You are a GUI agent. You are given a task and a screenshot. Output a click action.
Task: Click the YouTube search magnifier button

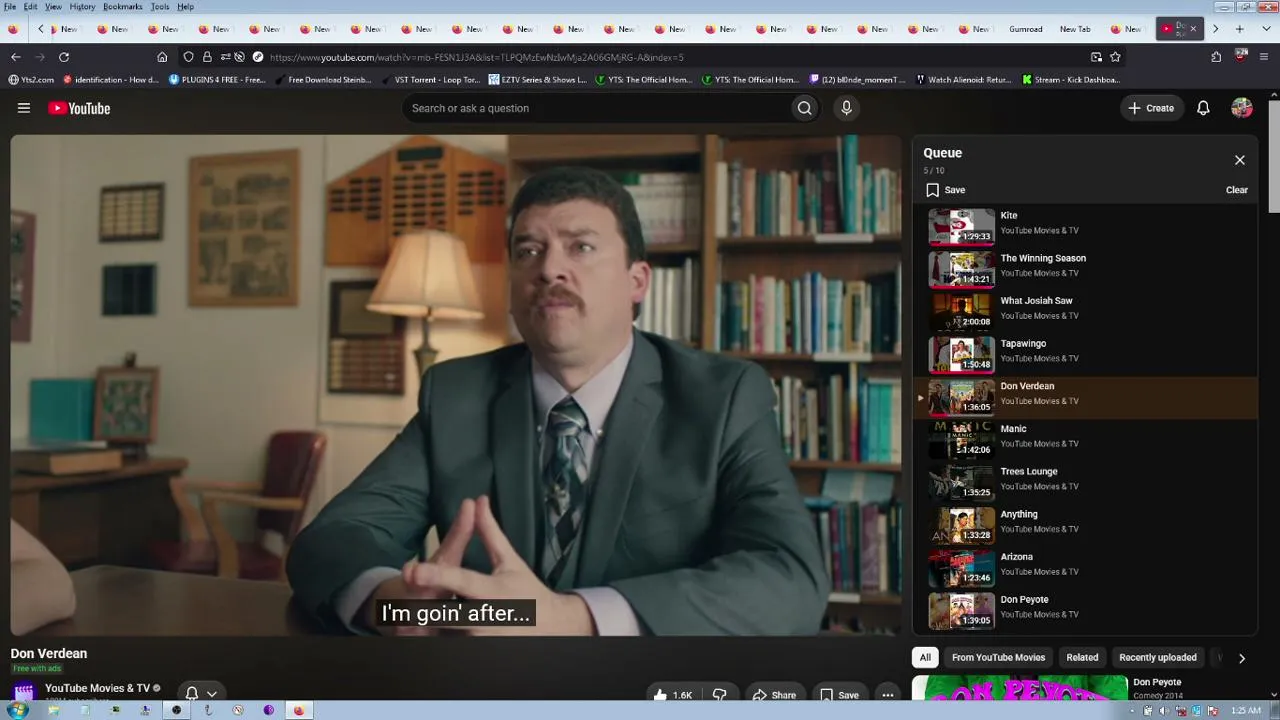804,108
